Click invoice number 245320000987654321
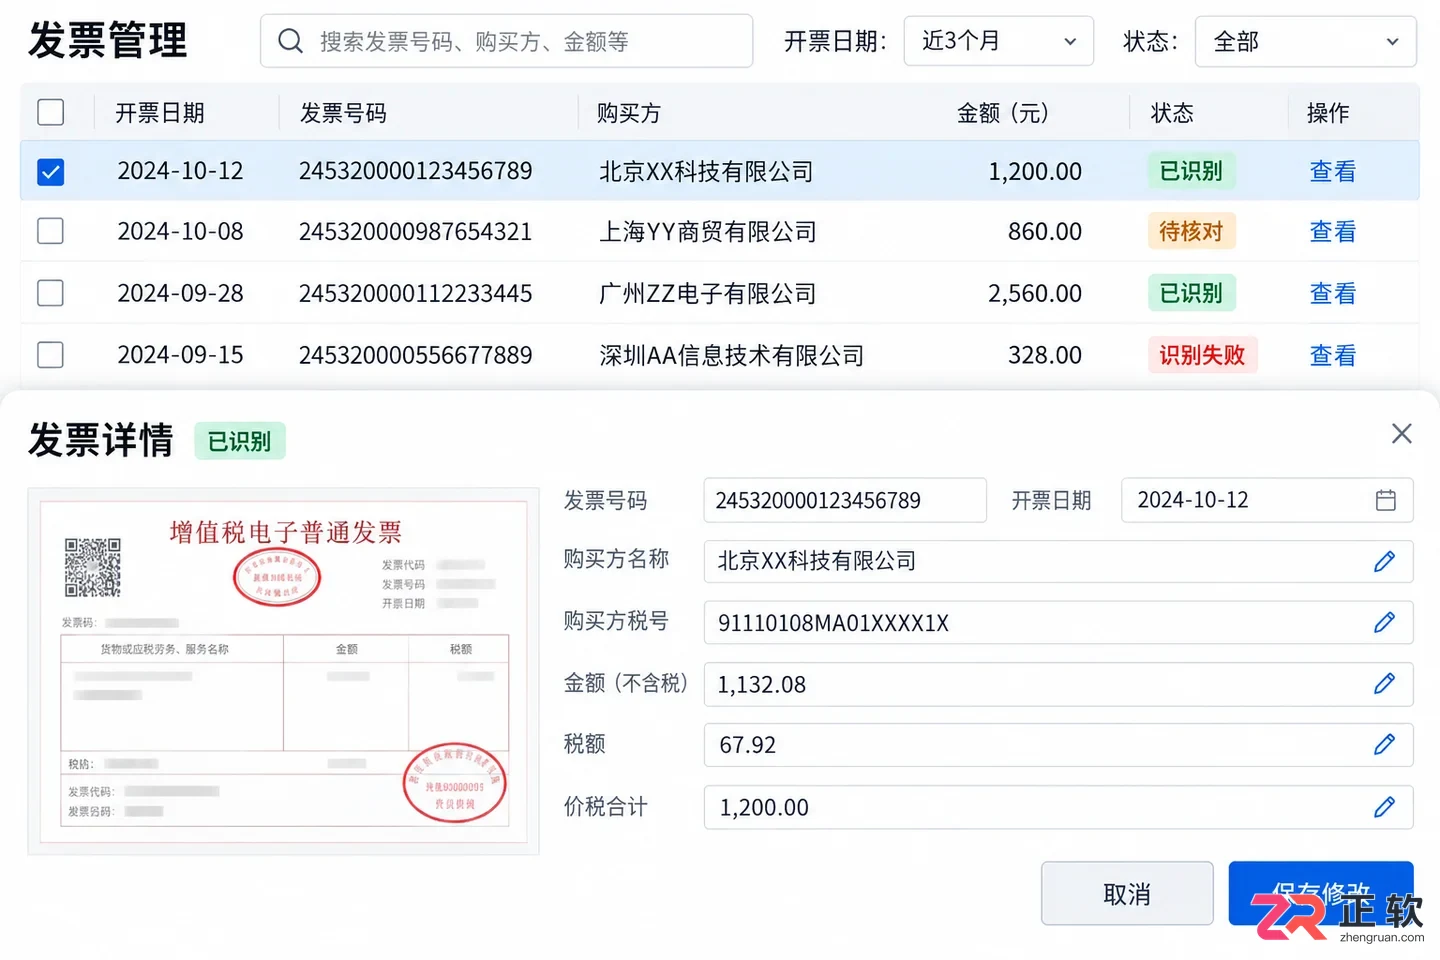This screenshot has width=1440, height=960. [x=415, y=232]
